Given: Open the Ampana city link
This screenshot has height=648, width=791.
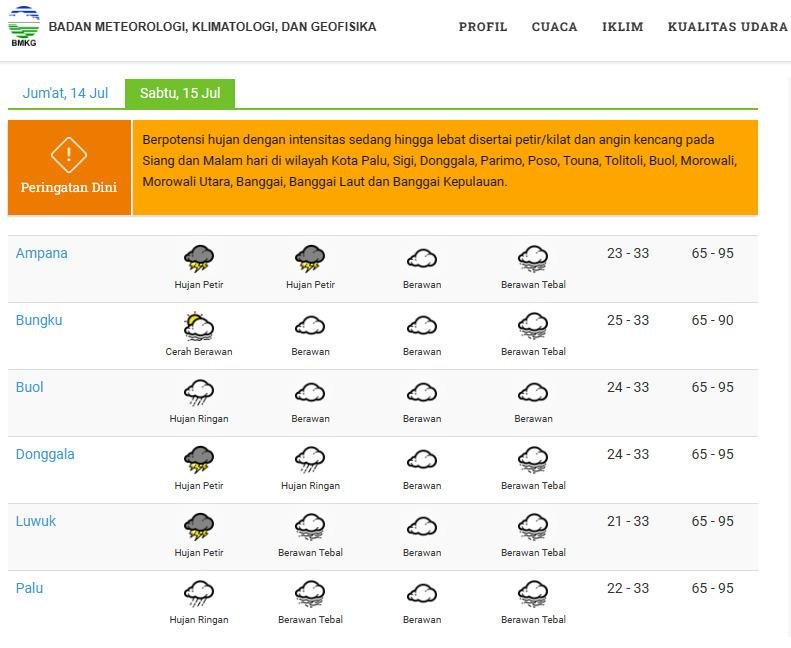Looking at the screenshot, I should pyautogui.click(x=42, y=254).
